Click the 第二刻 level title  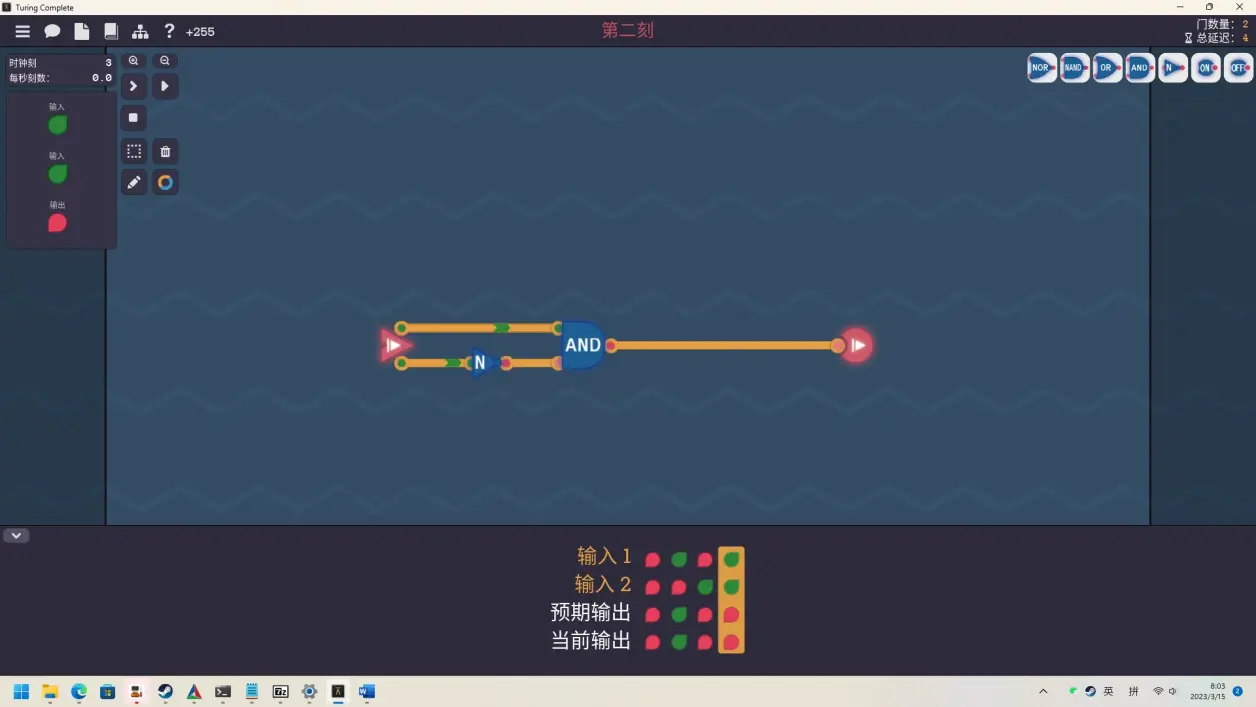click(x=628, y=31)
